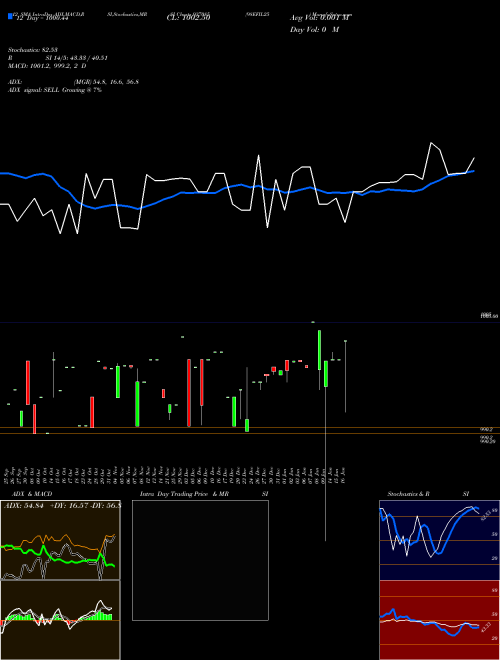Click the peak of the white price line
Viewport: 500px width, 660px height.
[431, 143]
